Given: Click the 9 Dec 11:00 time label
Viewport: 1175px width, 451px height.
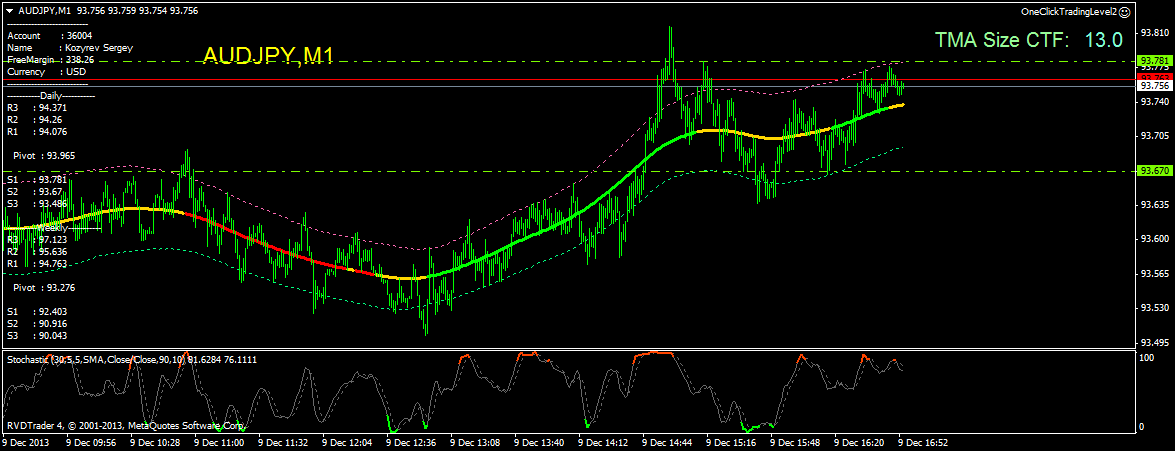Looking at the screenshot, I should pos(220,444).
